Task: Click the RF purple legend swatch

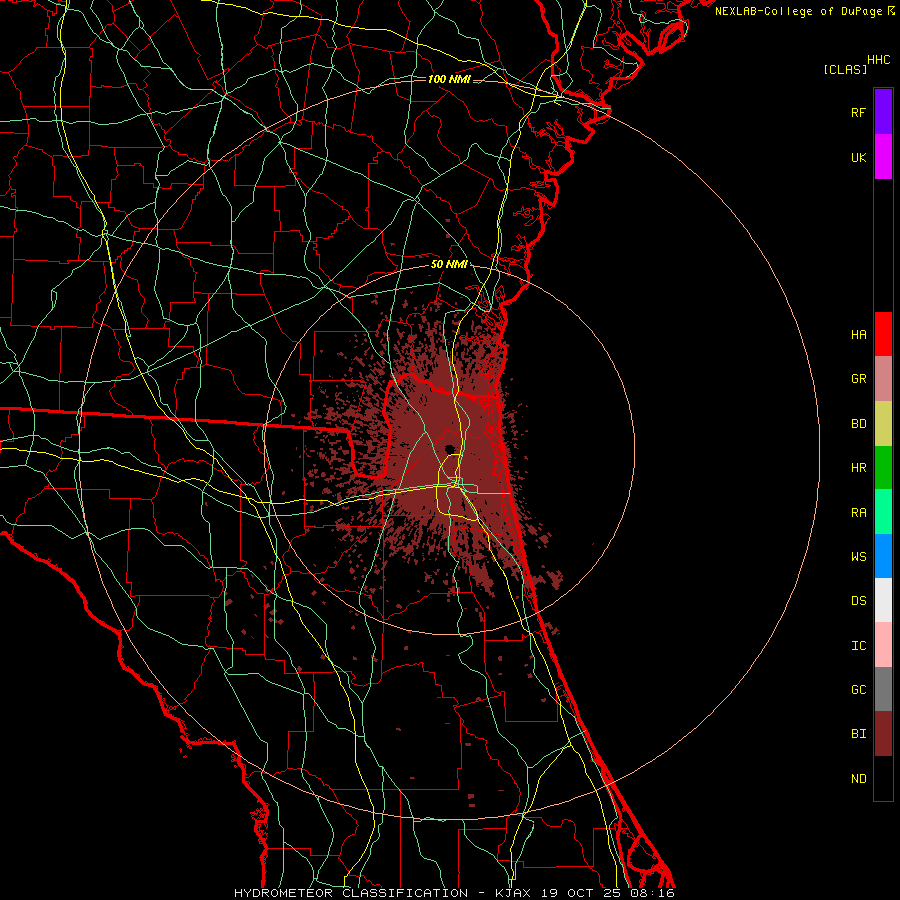Action: point(883,112)
